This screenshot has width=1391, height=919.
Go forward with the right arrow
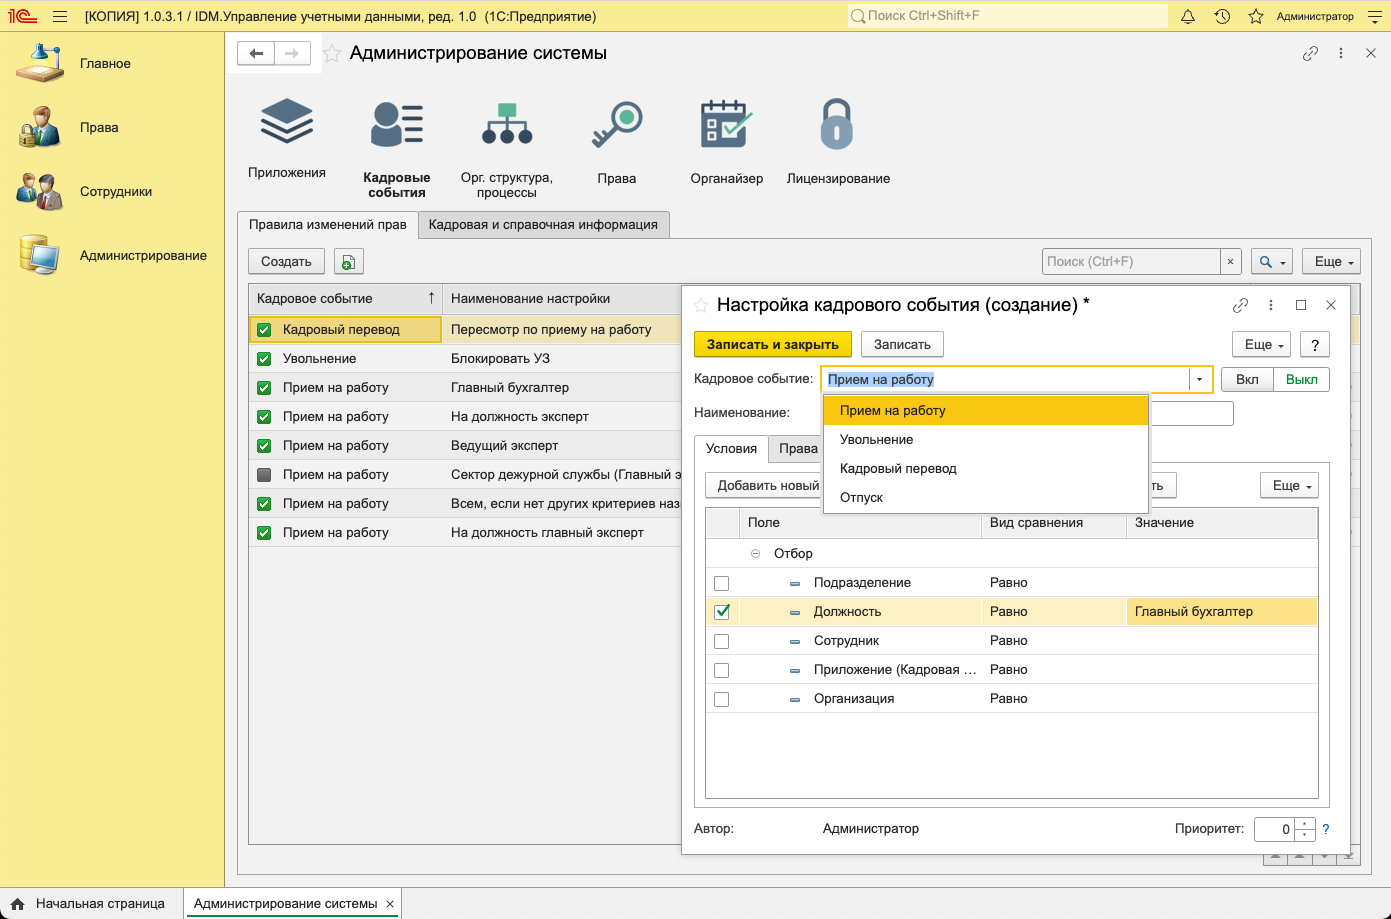(x=292, y=53)
